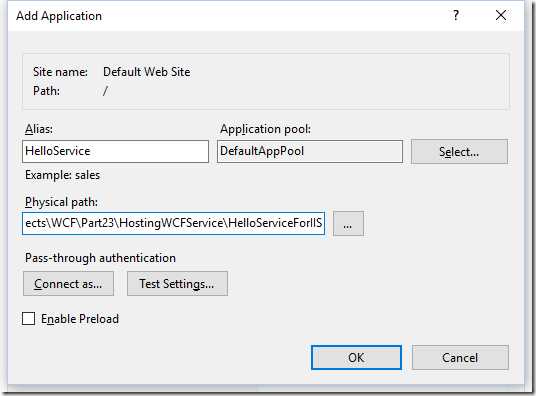Screen dimensions: 536x396
Task: Cancel adding the application
Action: [x=460, y=357]
